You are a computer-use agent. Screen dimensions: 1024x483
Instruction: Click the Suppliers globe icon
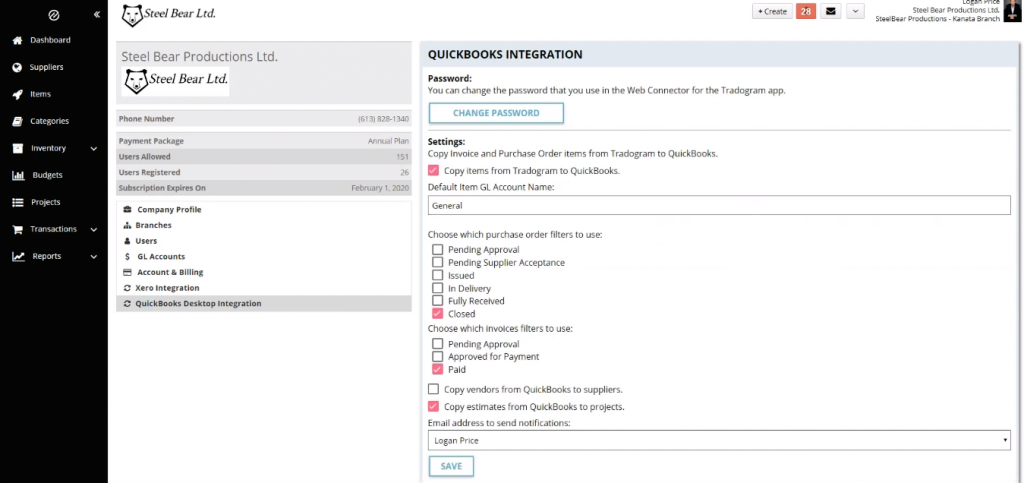17,67
